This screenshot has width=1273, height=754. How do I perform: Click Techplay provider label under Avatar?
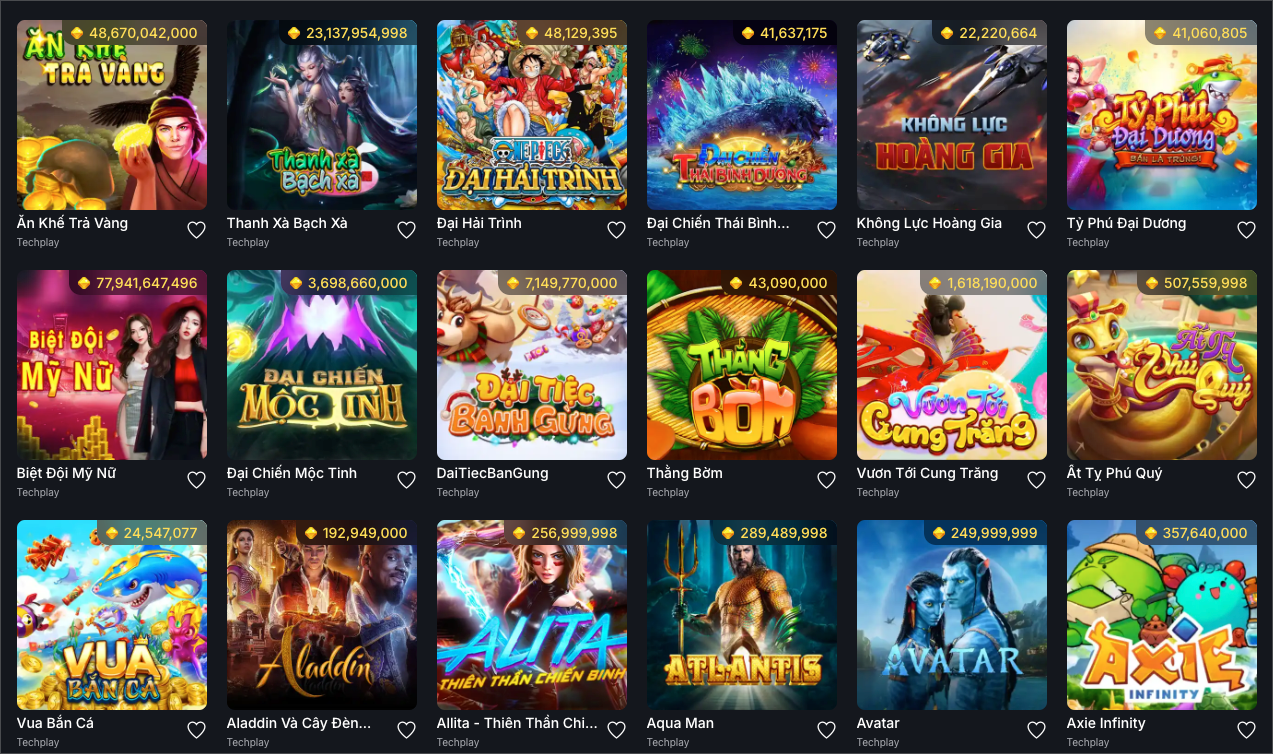878,742
